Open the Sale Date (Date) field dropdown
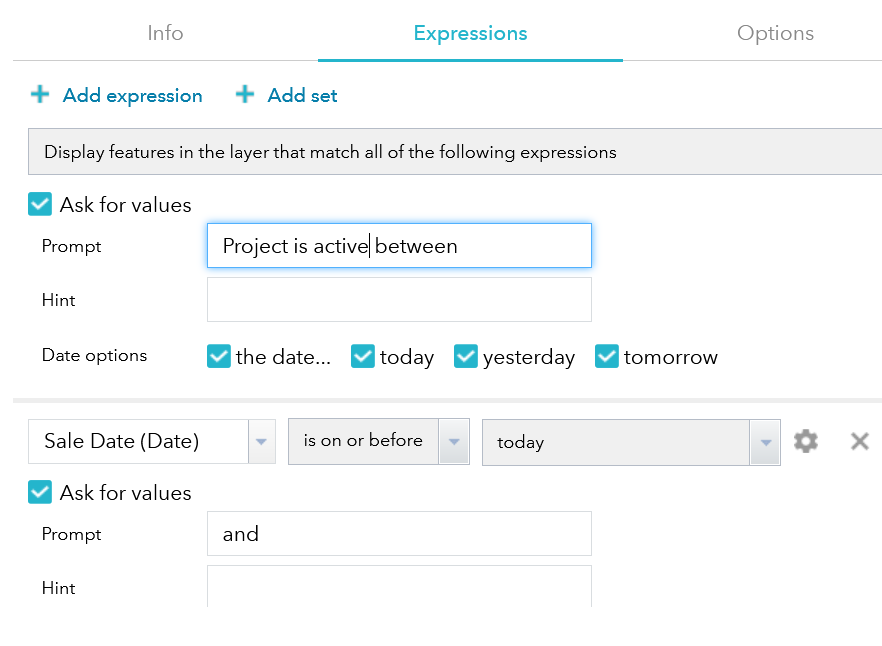The image size is (882, 646). (x=262, y=442)
